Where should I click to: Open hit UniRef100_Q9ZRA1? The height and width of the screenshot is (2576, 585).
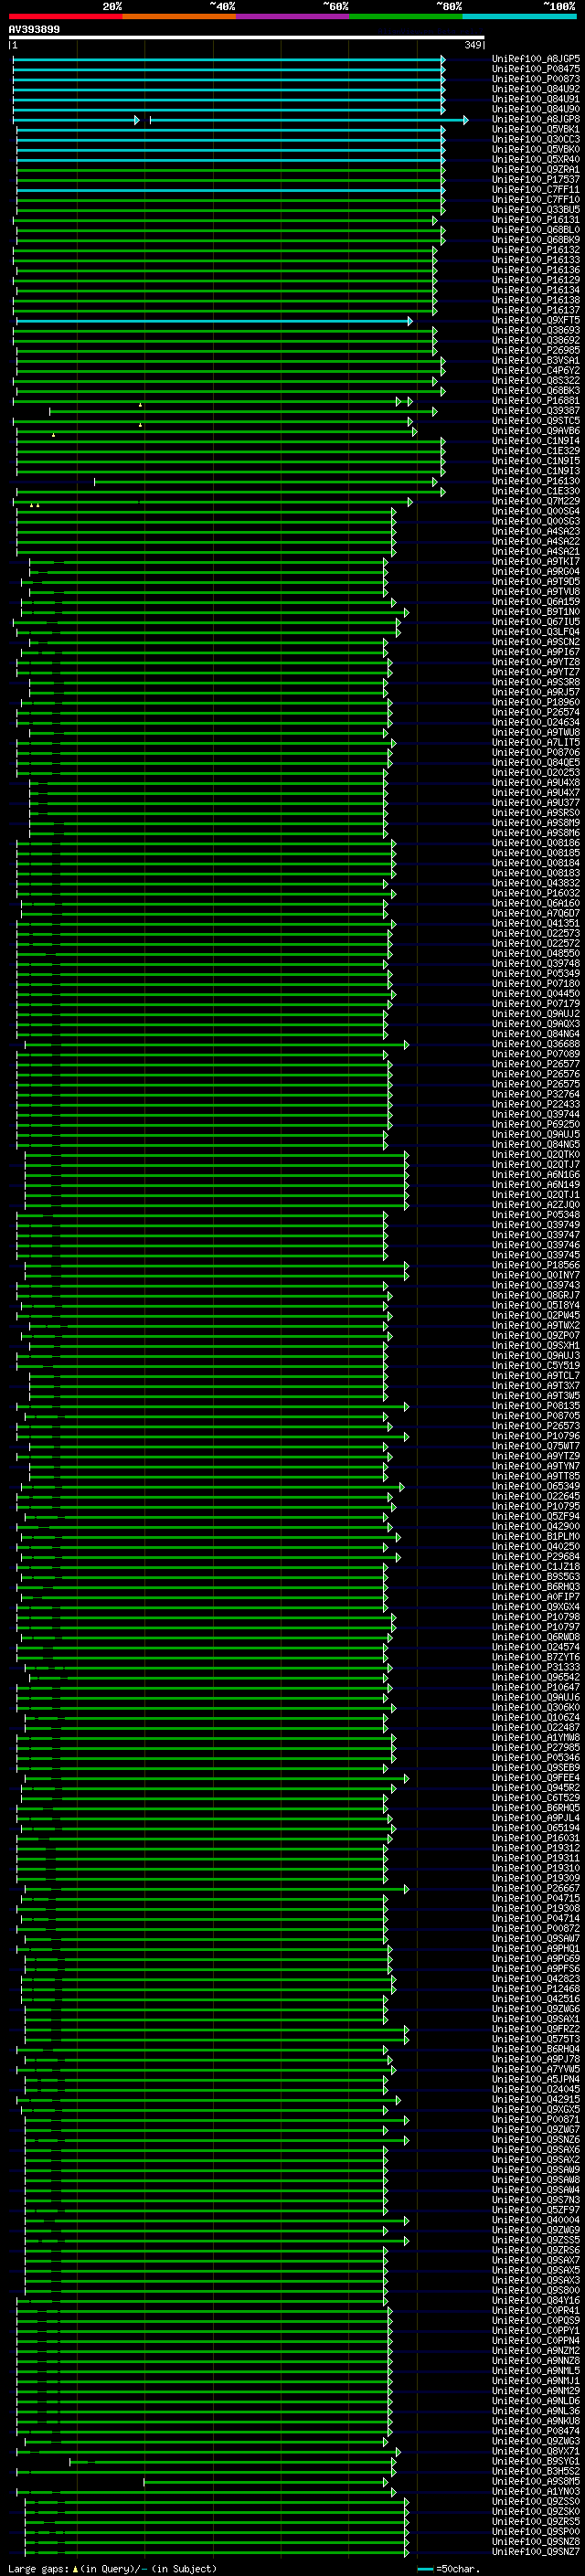pos(535,170)
